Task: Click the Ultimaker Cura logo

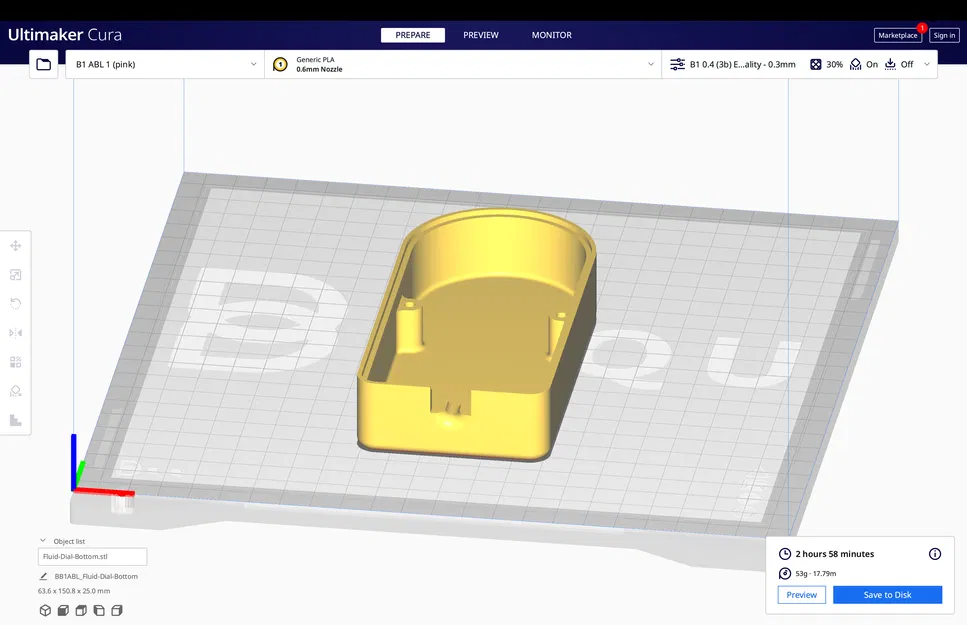Action: 65,35
